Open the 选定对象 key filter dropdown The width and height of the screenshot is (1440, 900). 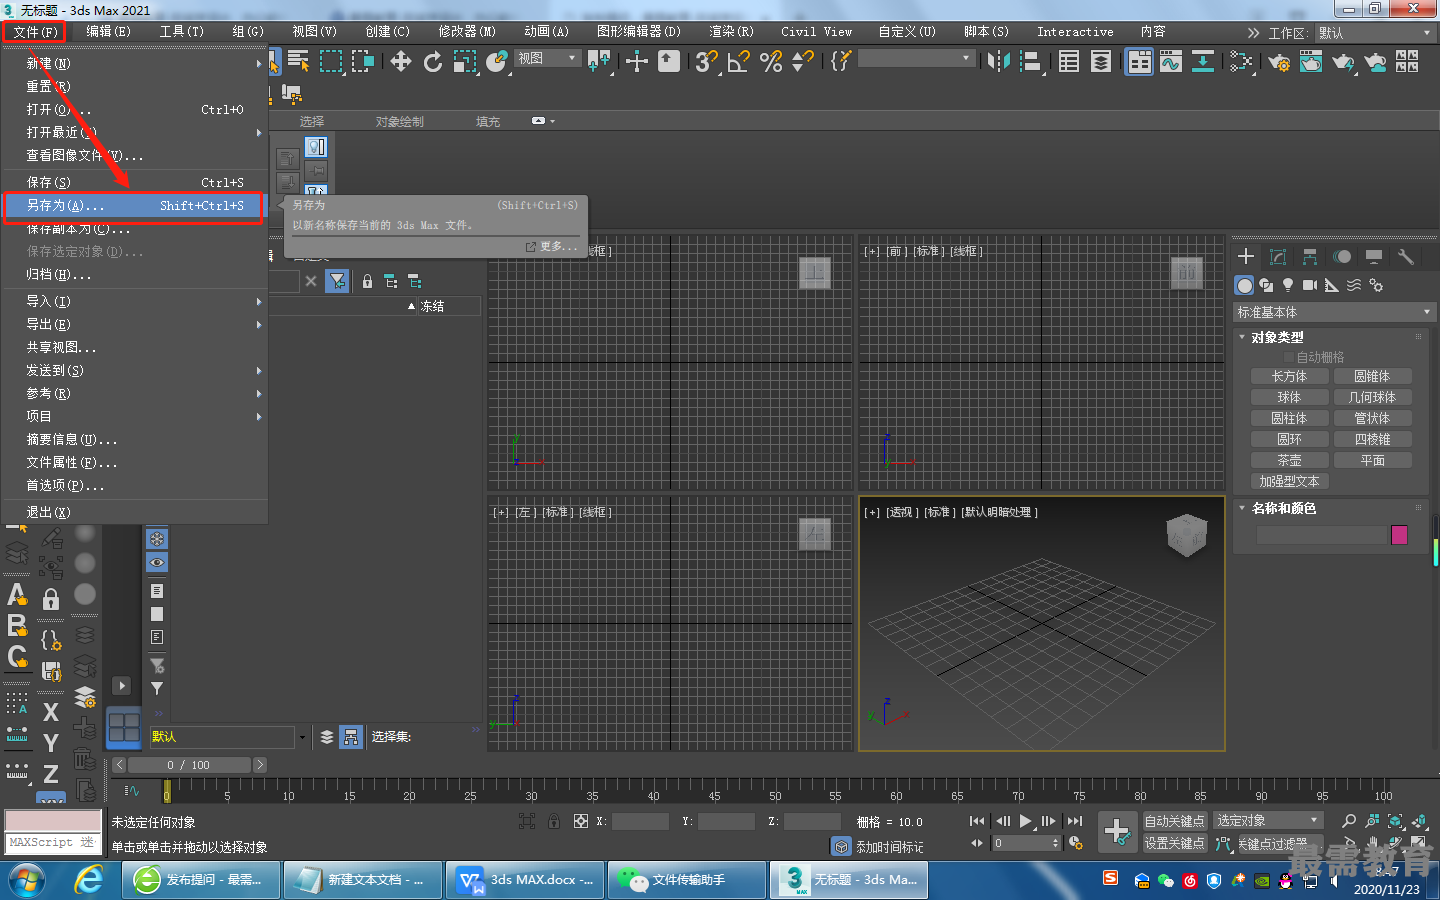click(1268, 821)
